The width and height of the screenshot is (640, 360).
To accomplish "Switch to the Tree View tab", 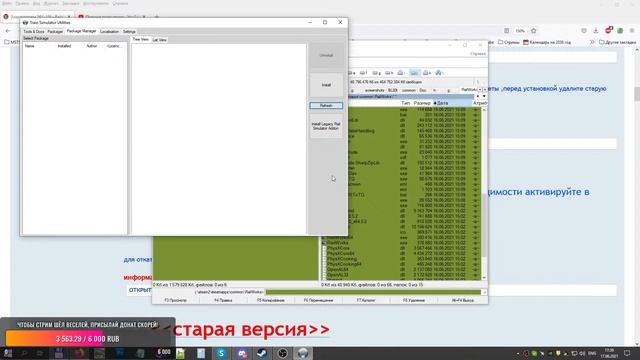I will 140,40.
